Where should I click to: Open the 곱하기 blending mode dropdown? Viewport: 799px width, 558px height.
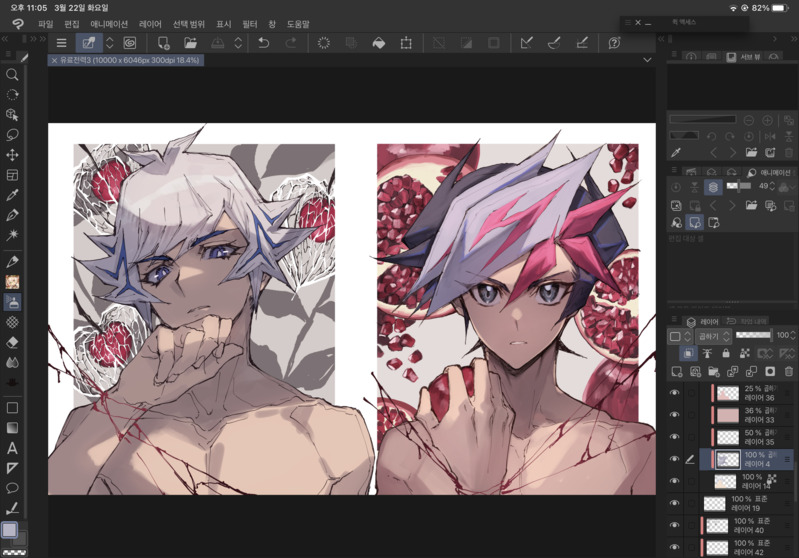(714, 336)
